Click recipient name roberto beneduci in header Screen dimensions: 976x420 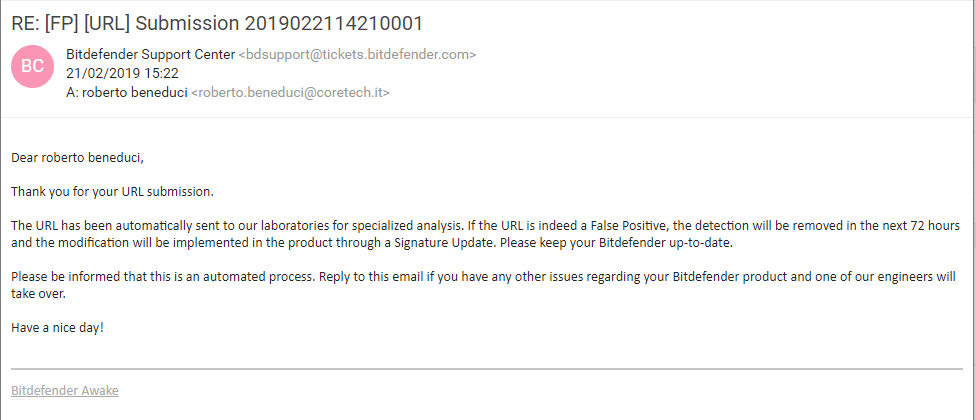(x=136, y=93)
